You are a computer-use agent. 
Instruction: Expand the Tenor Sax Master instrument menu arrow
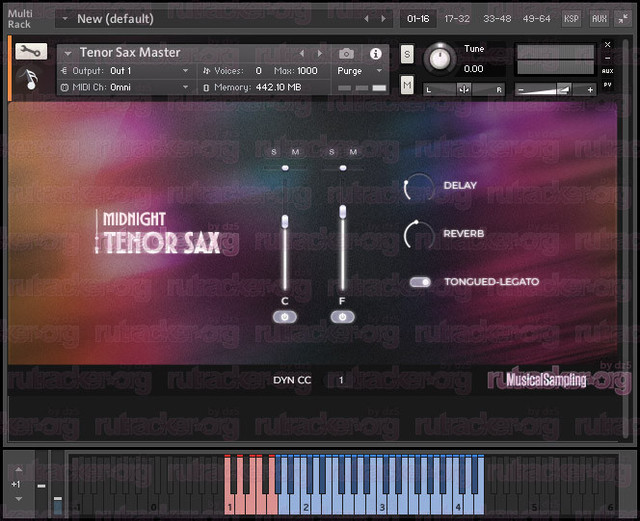tap(68, 53)
